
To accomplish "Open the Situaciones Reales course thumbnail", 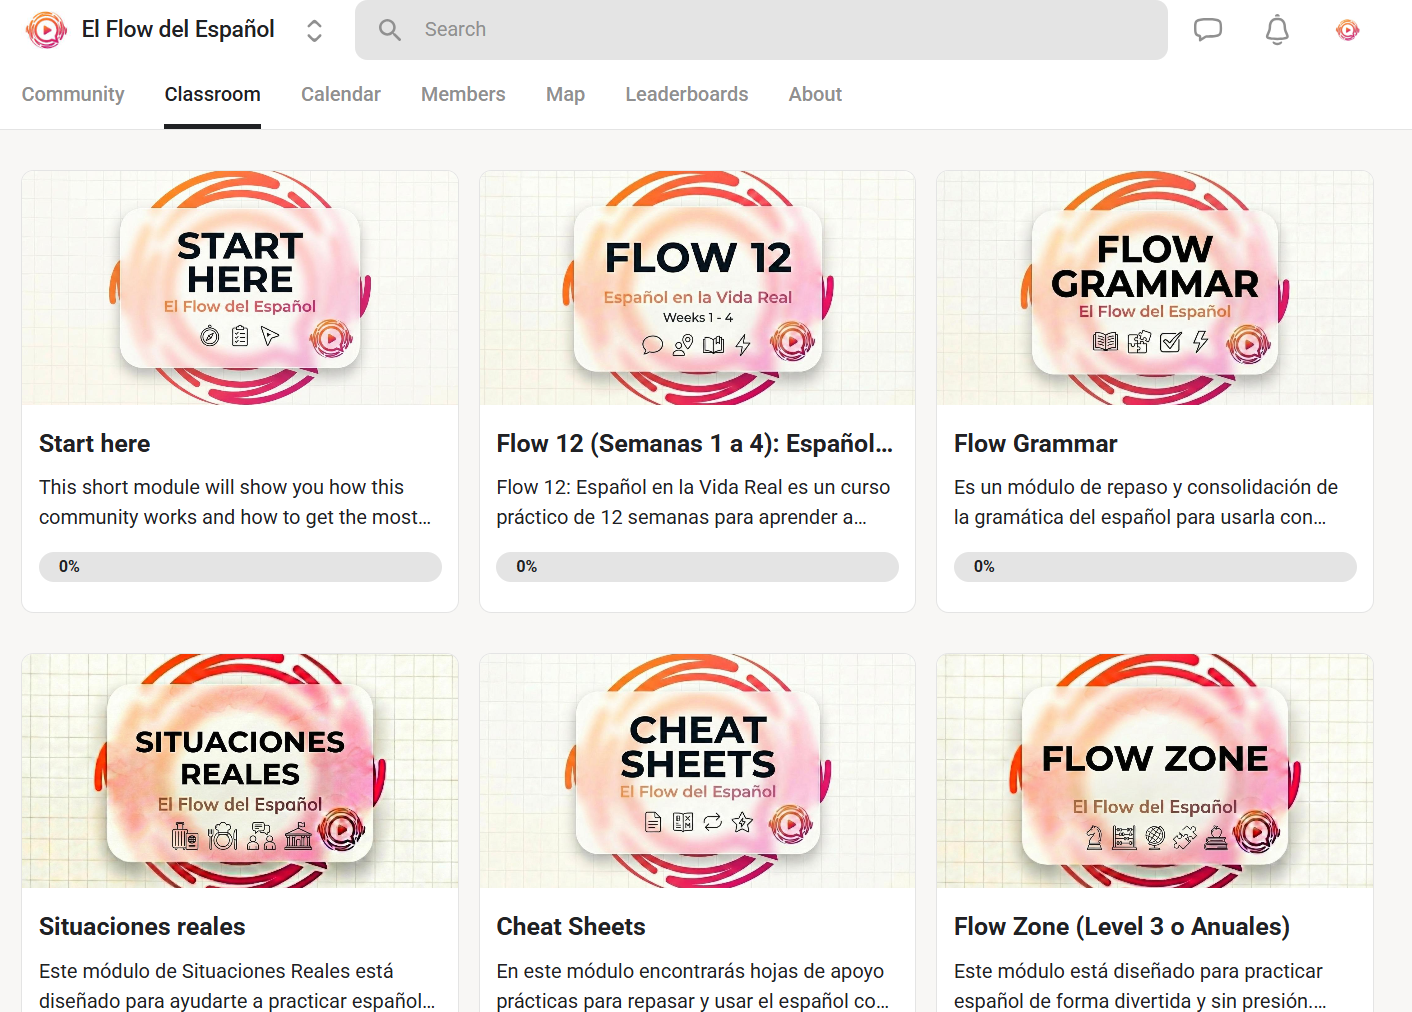I will 240,771.
